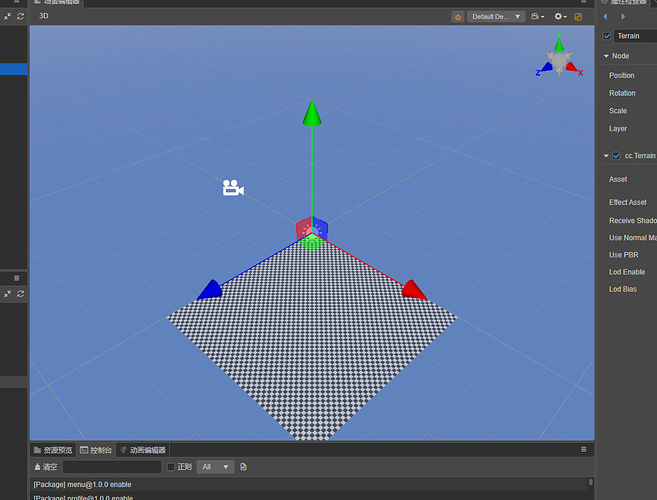Click the Asset property label
Viewport: 657px width, 500px height.
pyautogui.click(x=618, y=179)
